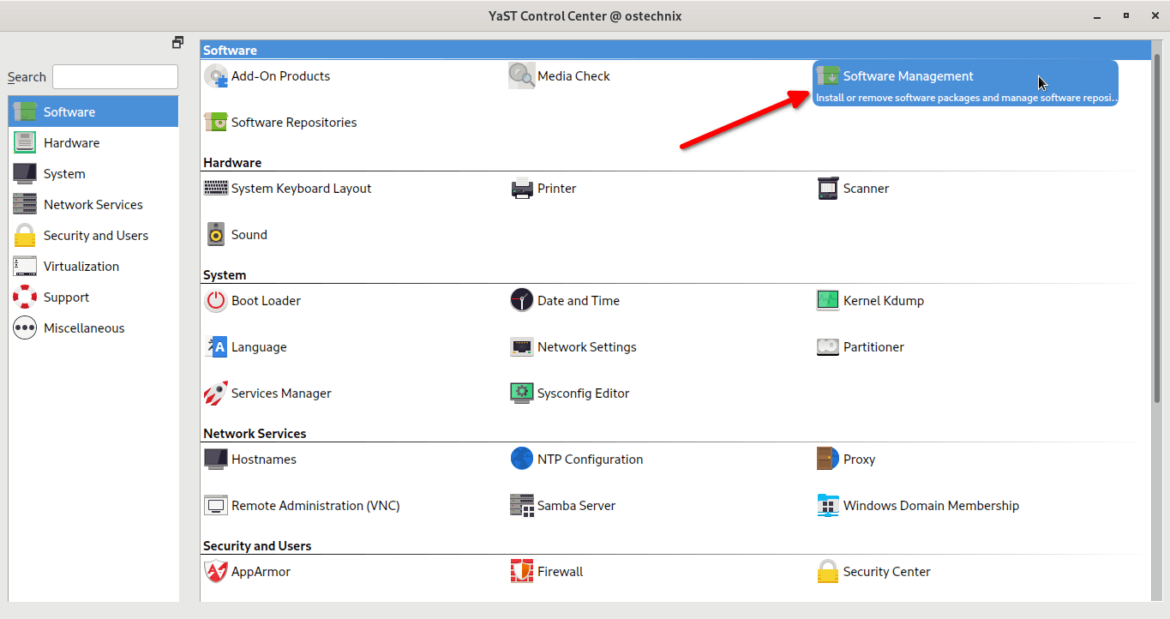Launch the Partitioner disk icon
The image size is (1170, 619).
point(828,347)
